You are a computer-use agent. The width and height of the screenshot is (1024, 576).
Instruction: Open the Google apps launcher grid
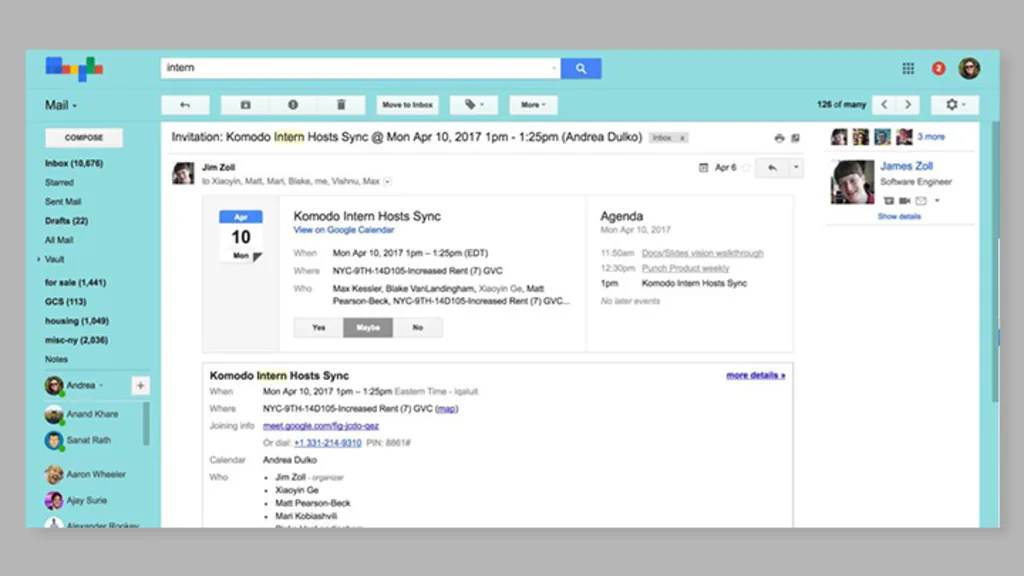[908, 67]
